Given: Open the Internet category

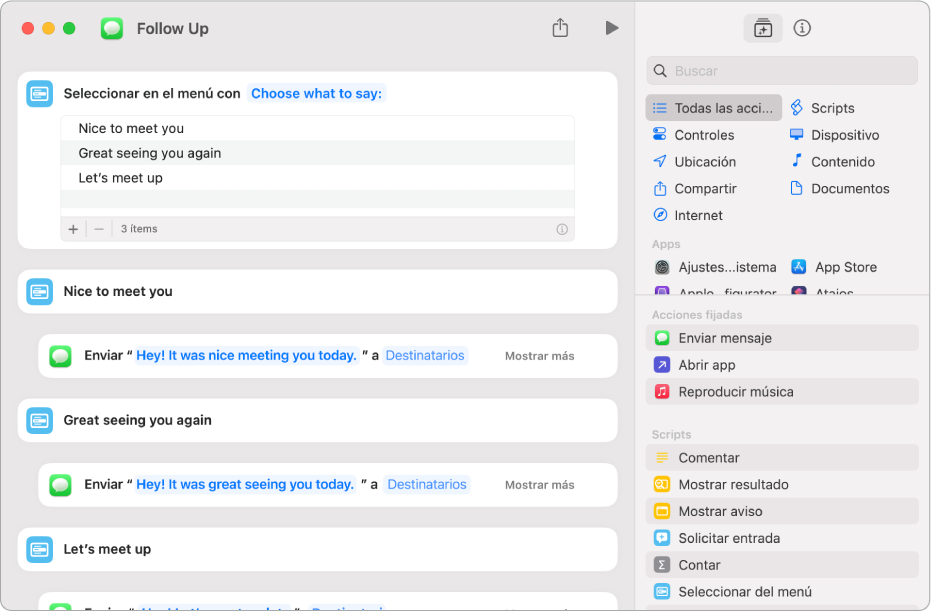Looking at the screenshot, I should [688, 215].
